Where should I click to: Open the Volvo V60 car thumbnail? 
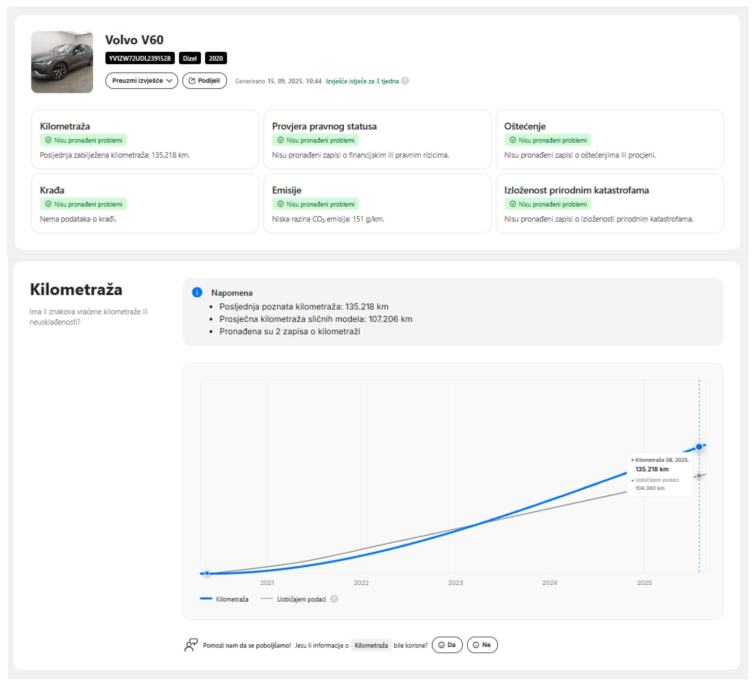(62, 62)
